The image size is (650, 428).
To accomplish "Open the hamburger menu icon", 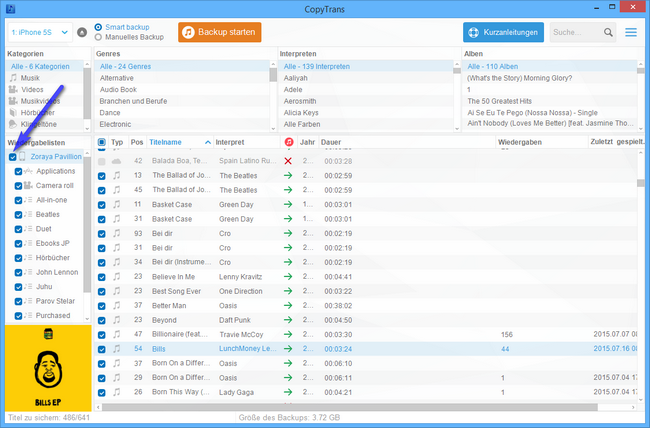I will [x=631, y=33].
